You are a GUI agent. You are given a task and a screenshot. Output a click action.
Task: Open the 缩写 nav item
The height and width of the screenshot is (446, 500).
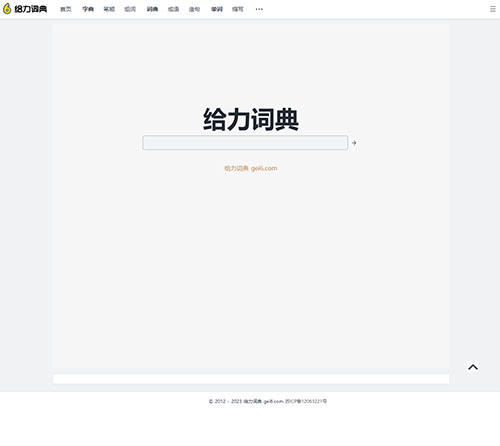[238, 9]
